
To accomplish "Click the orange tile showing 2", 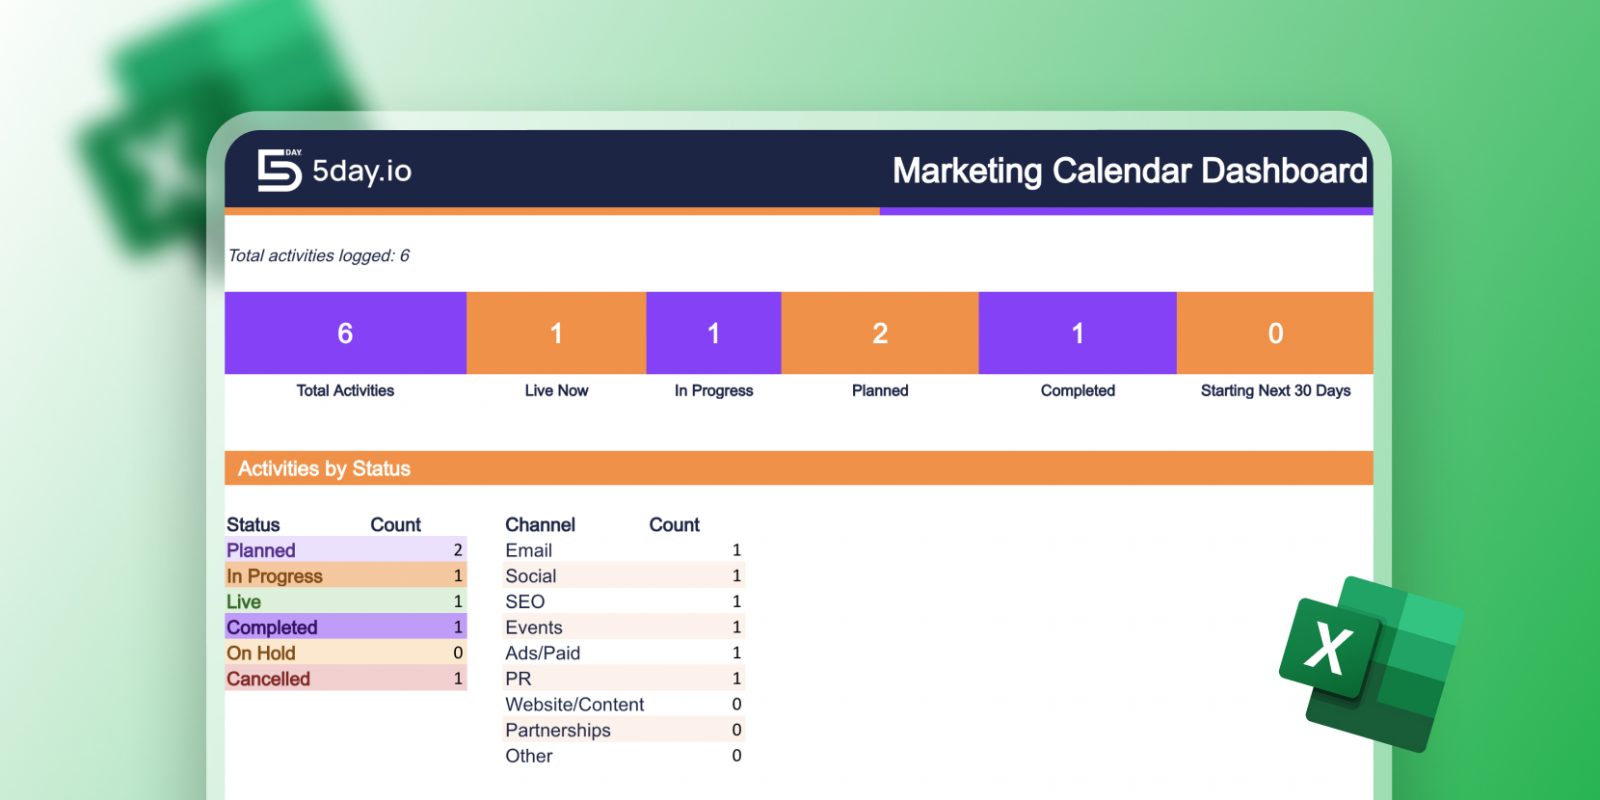I will click(x=880, y=333).
